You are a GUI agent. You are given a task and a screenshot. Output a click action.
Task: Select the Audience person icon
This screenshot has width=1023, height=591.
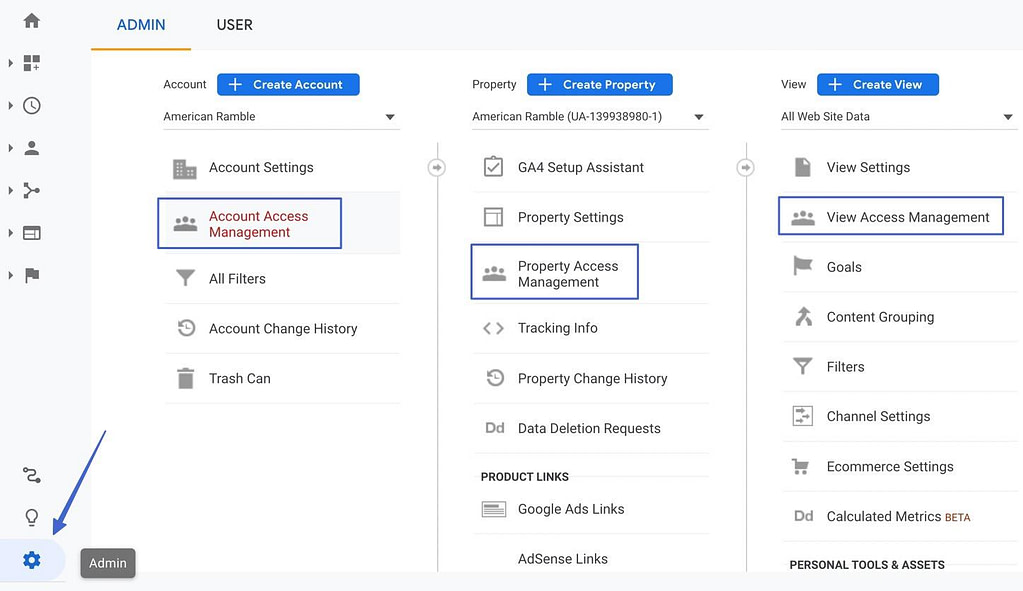point(31,147)
